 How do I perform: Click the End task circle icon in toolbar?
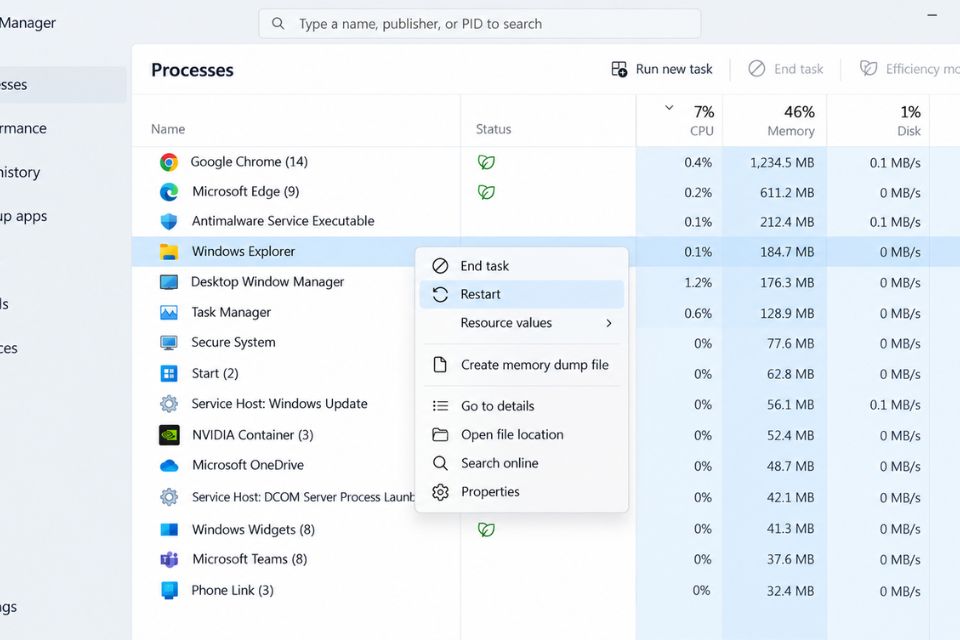click(x=757, y=69)
